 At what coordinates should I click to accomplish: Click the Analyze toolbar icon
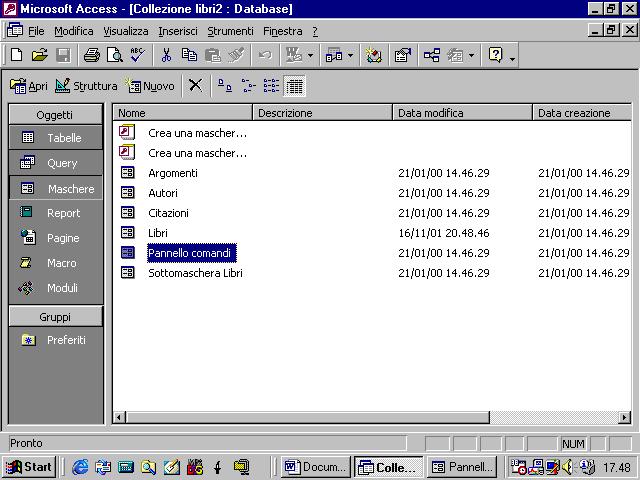pyautogui.click(x=334, y=55)
